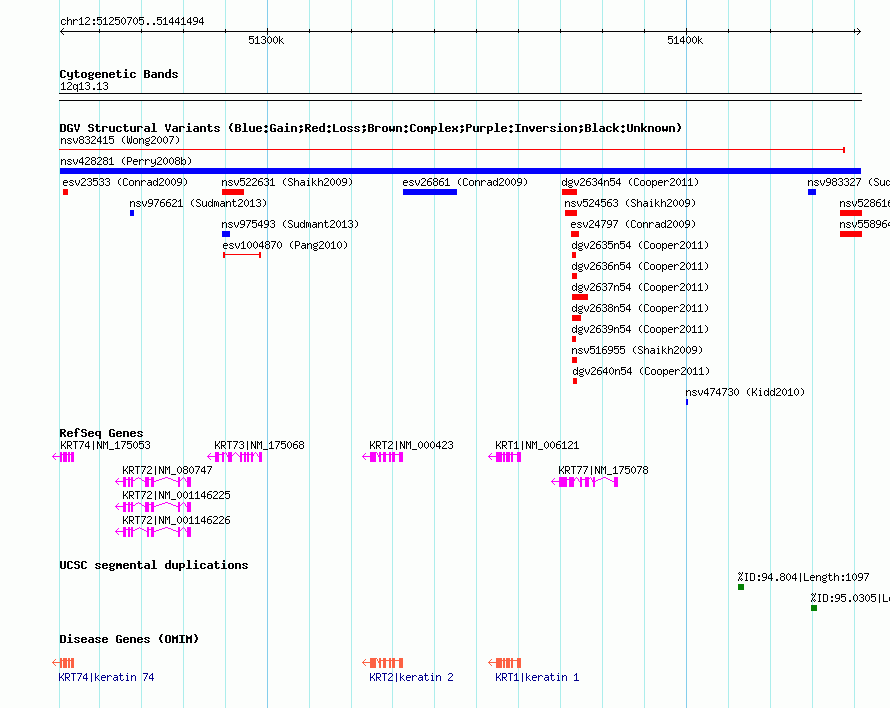
Task: Click DGV Structural Variants track title
Action: 371,128
